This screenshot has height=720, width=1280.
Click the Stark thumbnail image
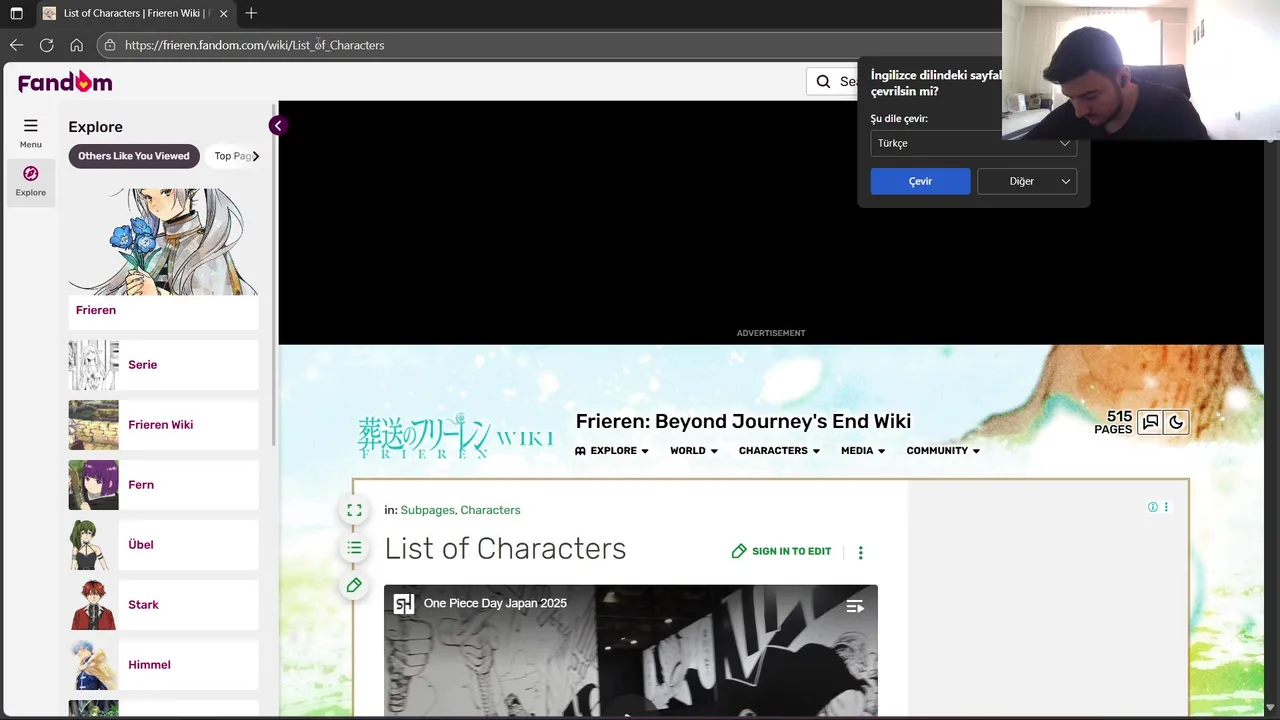[93, 605]
